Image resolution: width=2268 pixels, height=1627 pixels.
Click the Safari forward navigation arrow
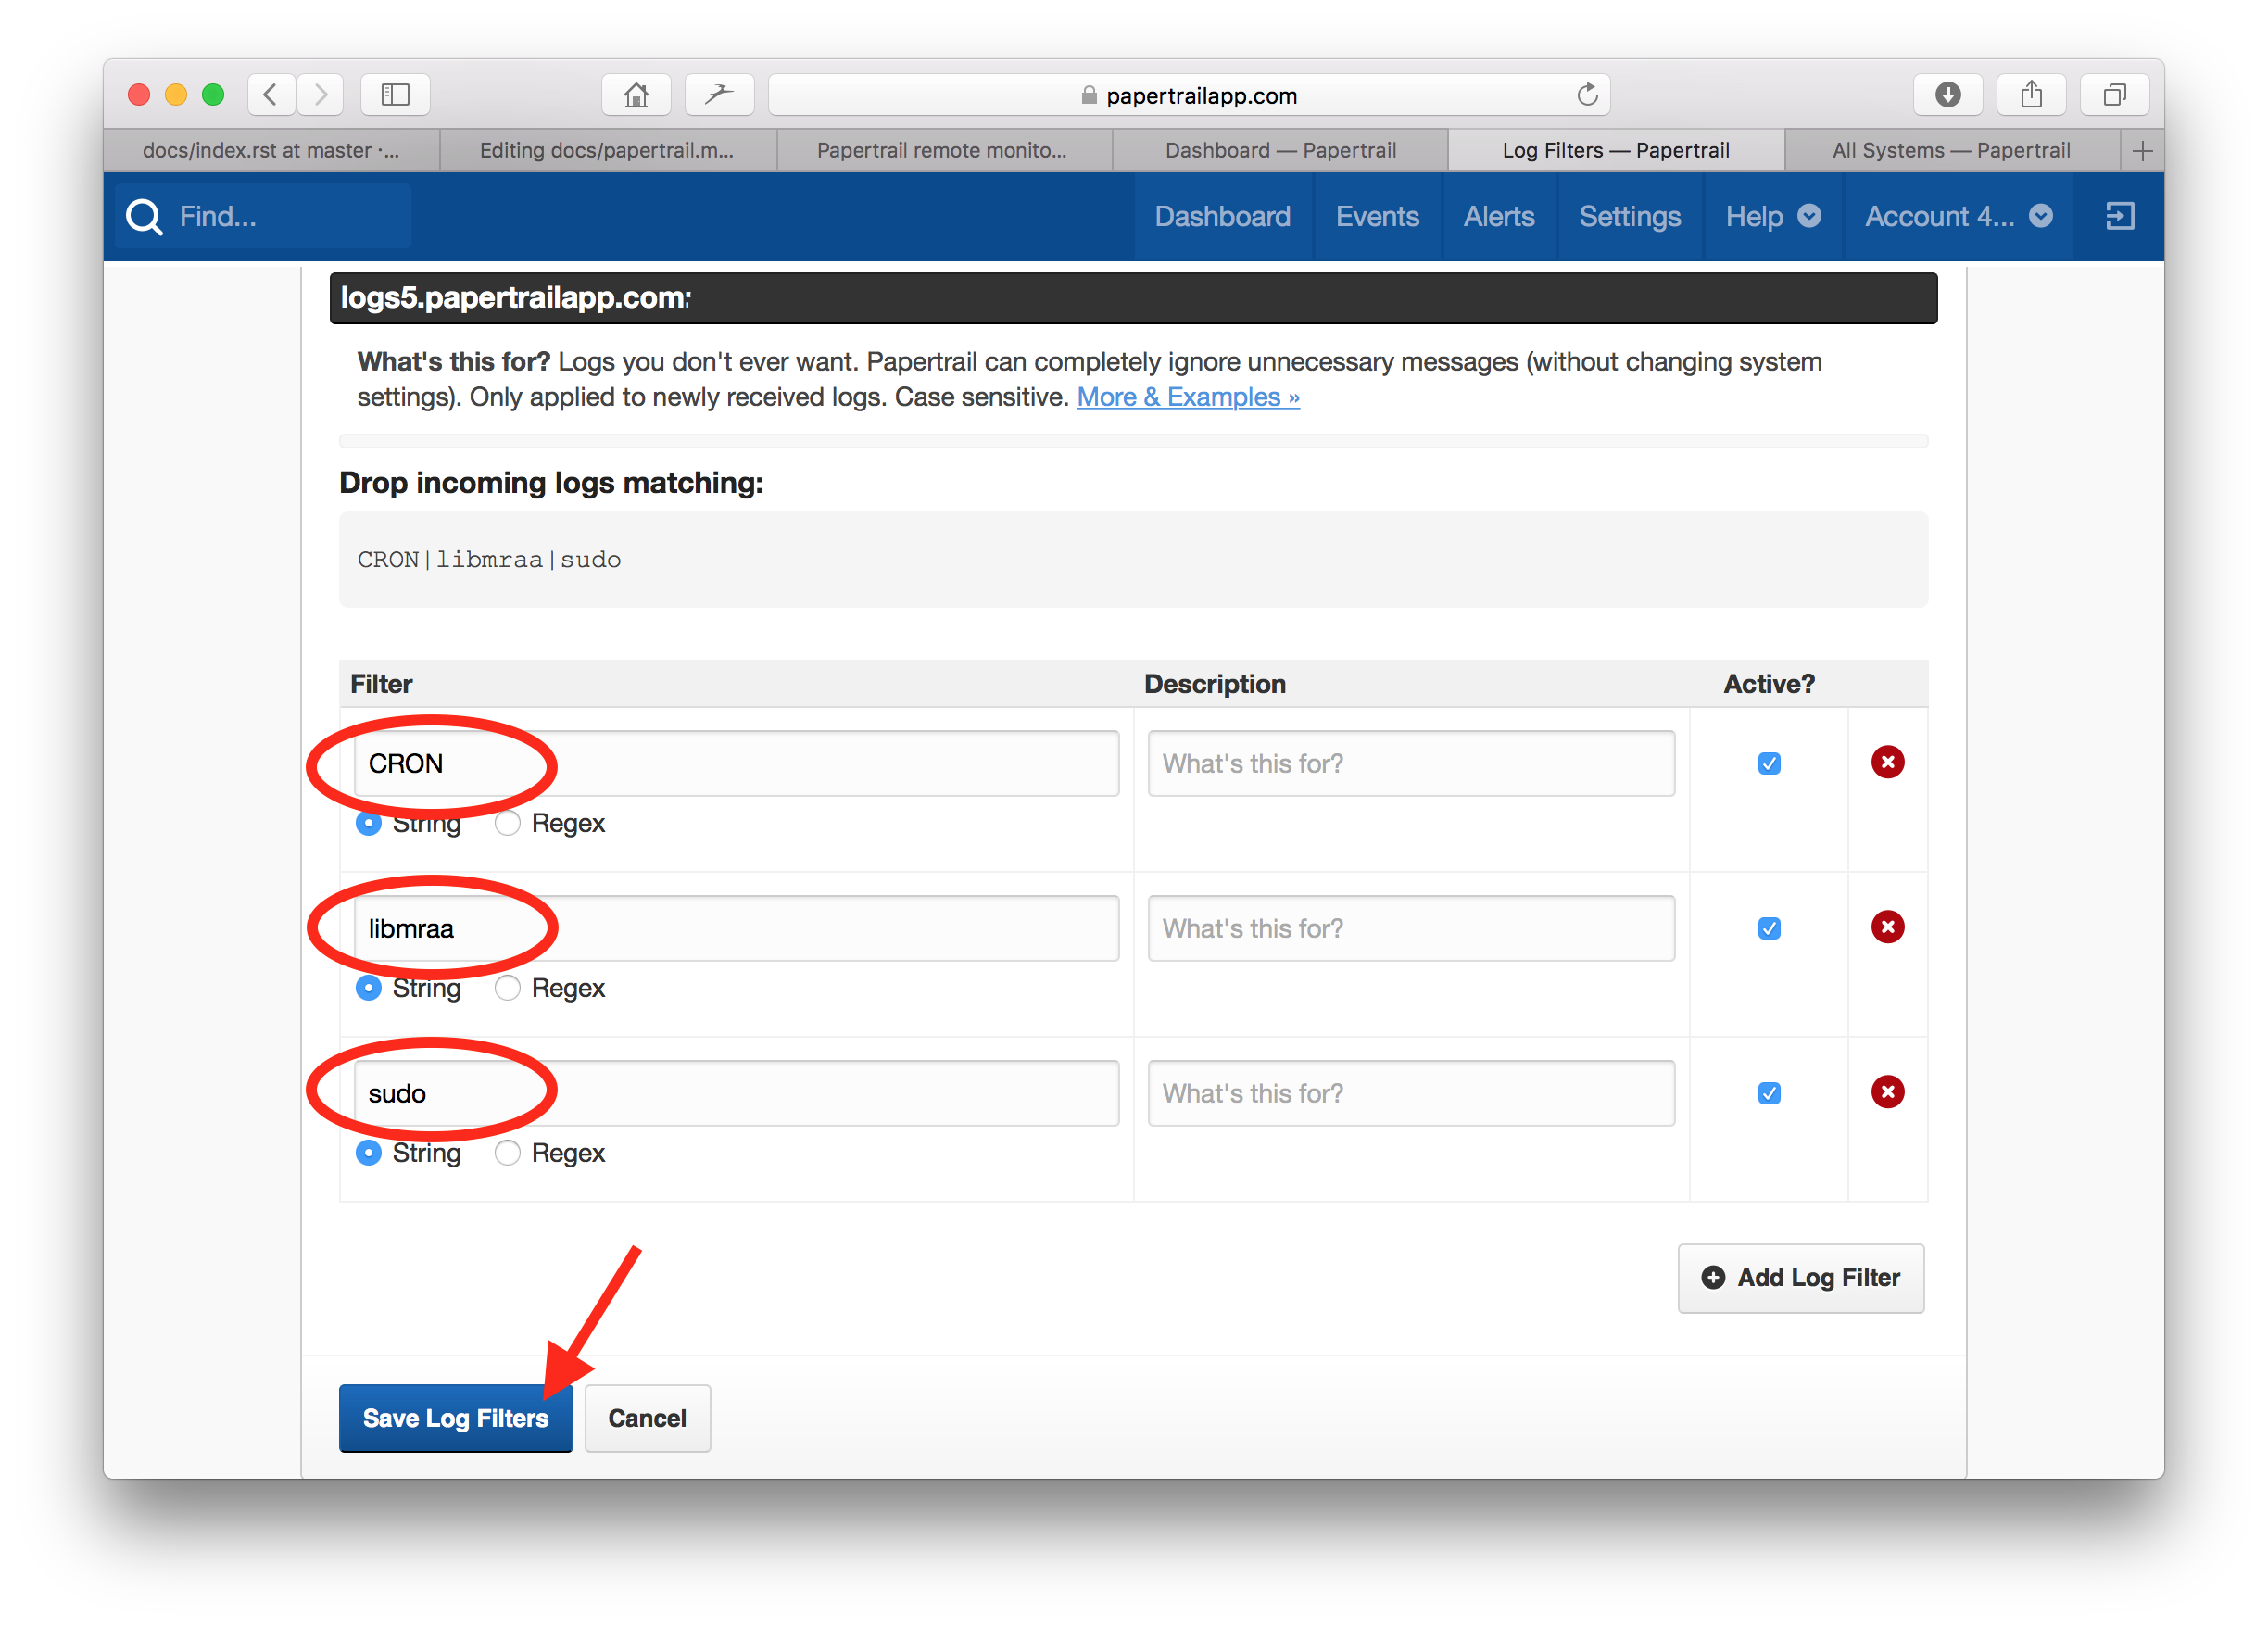point(320,95)
